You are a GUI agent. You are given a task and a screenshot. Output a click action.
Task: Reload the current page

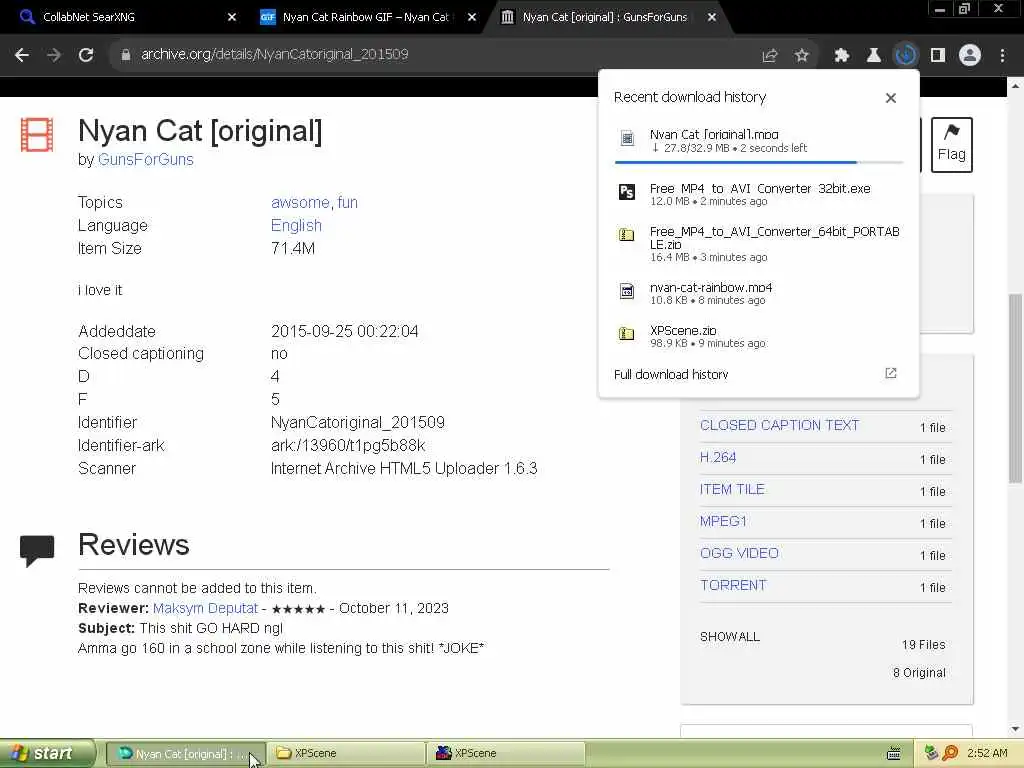pyautogui.click(x=86, y=55)
